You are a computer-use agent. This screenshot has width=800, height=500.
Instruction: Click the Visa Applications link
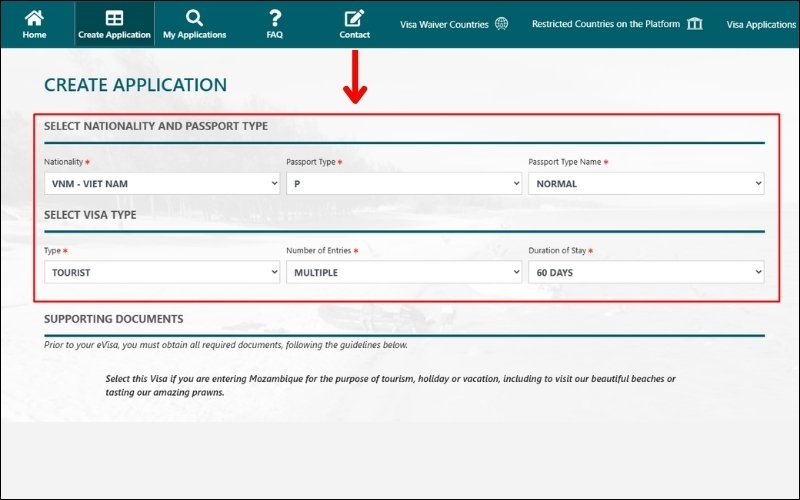tap(761, 24)
